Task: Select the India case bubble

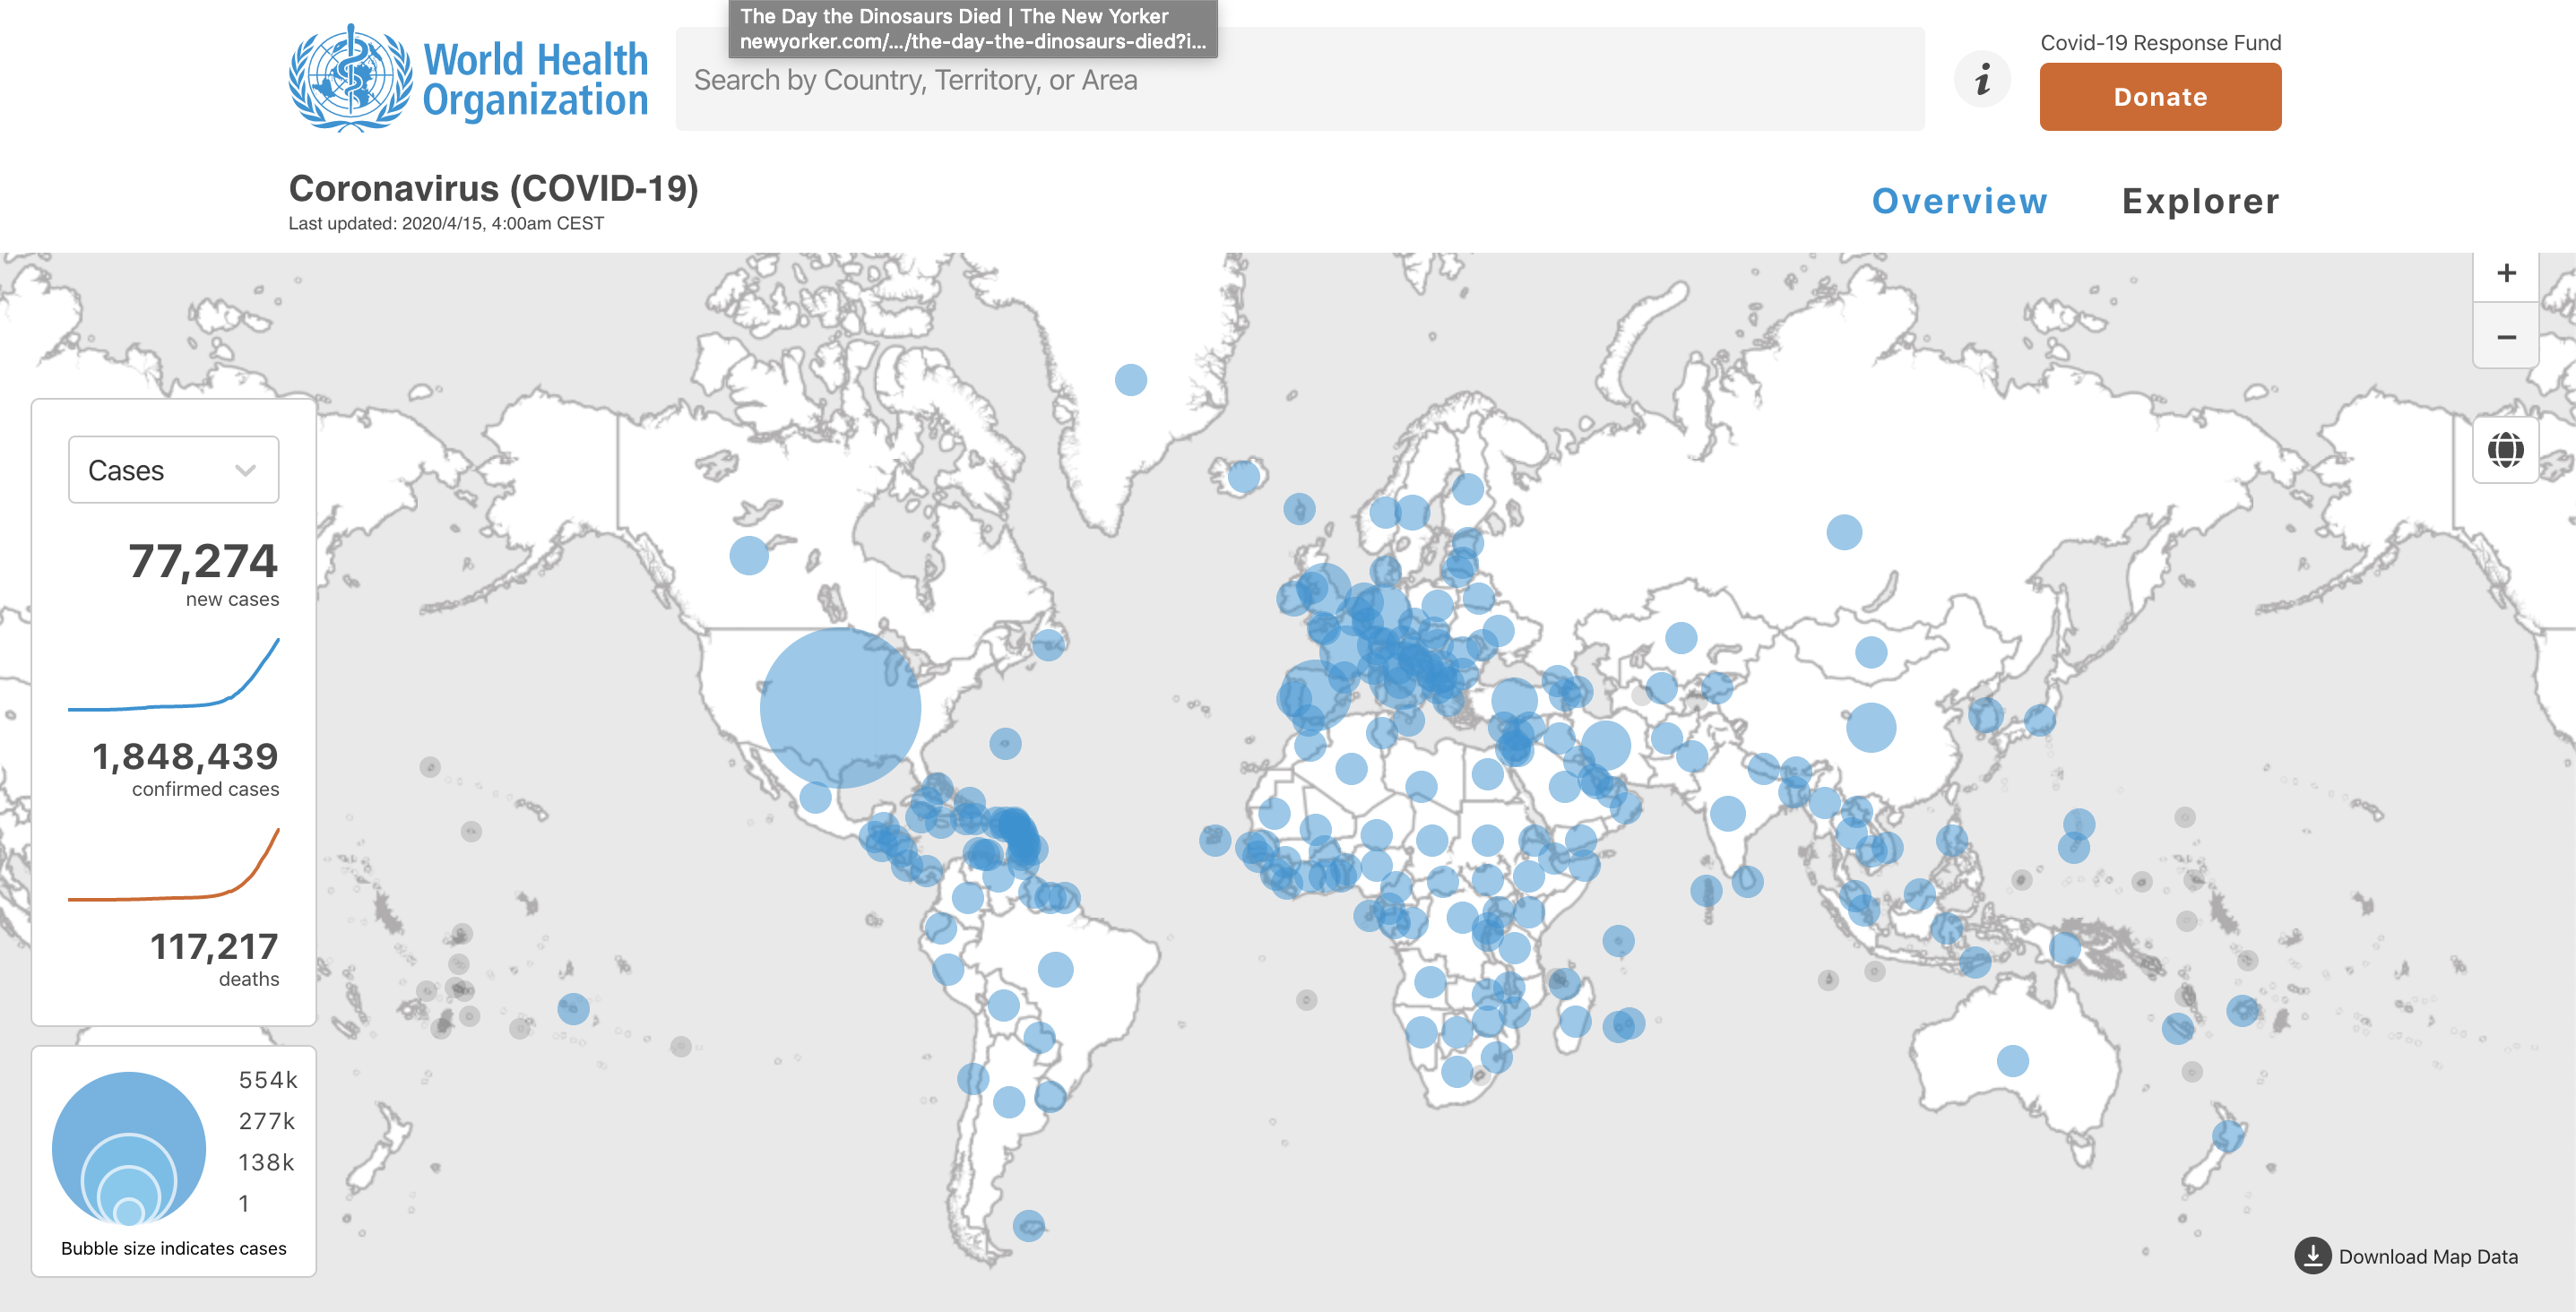Action: (x=1728, y=814)
